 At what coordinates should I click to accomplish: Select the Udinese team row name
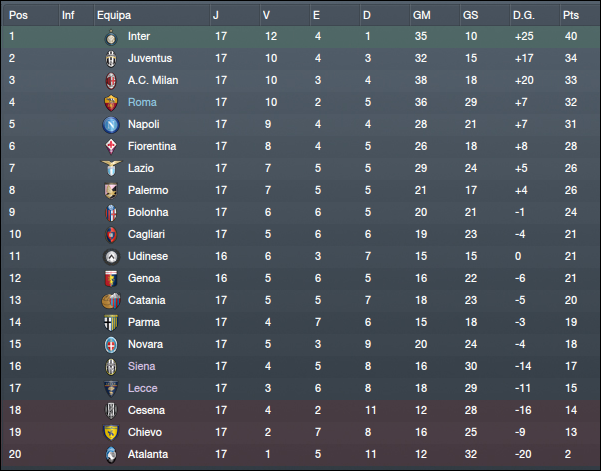tap(148, 257)
